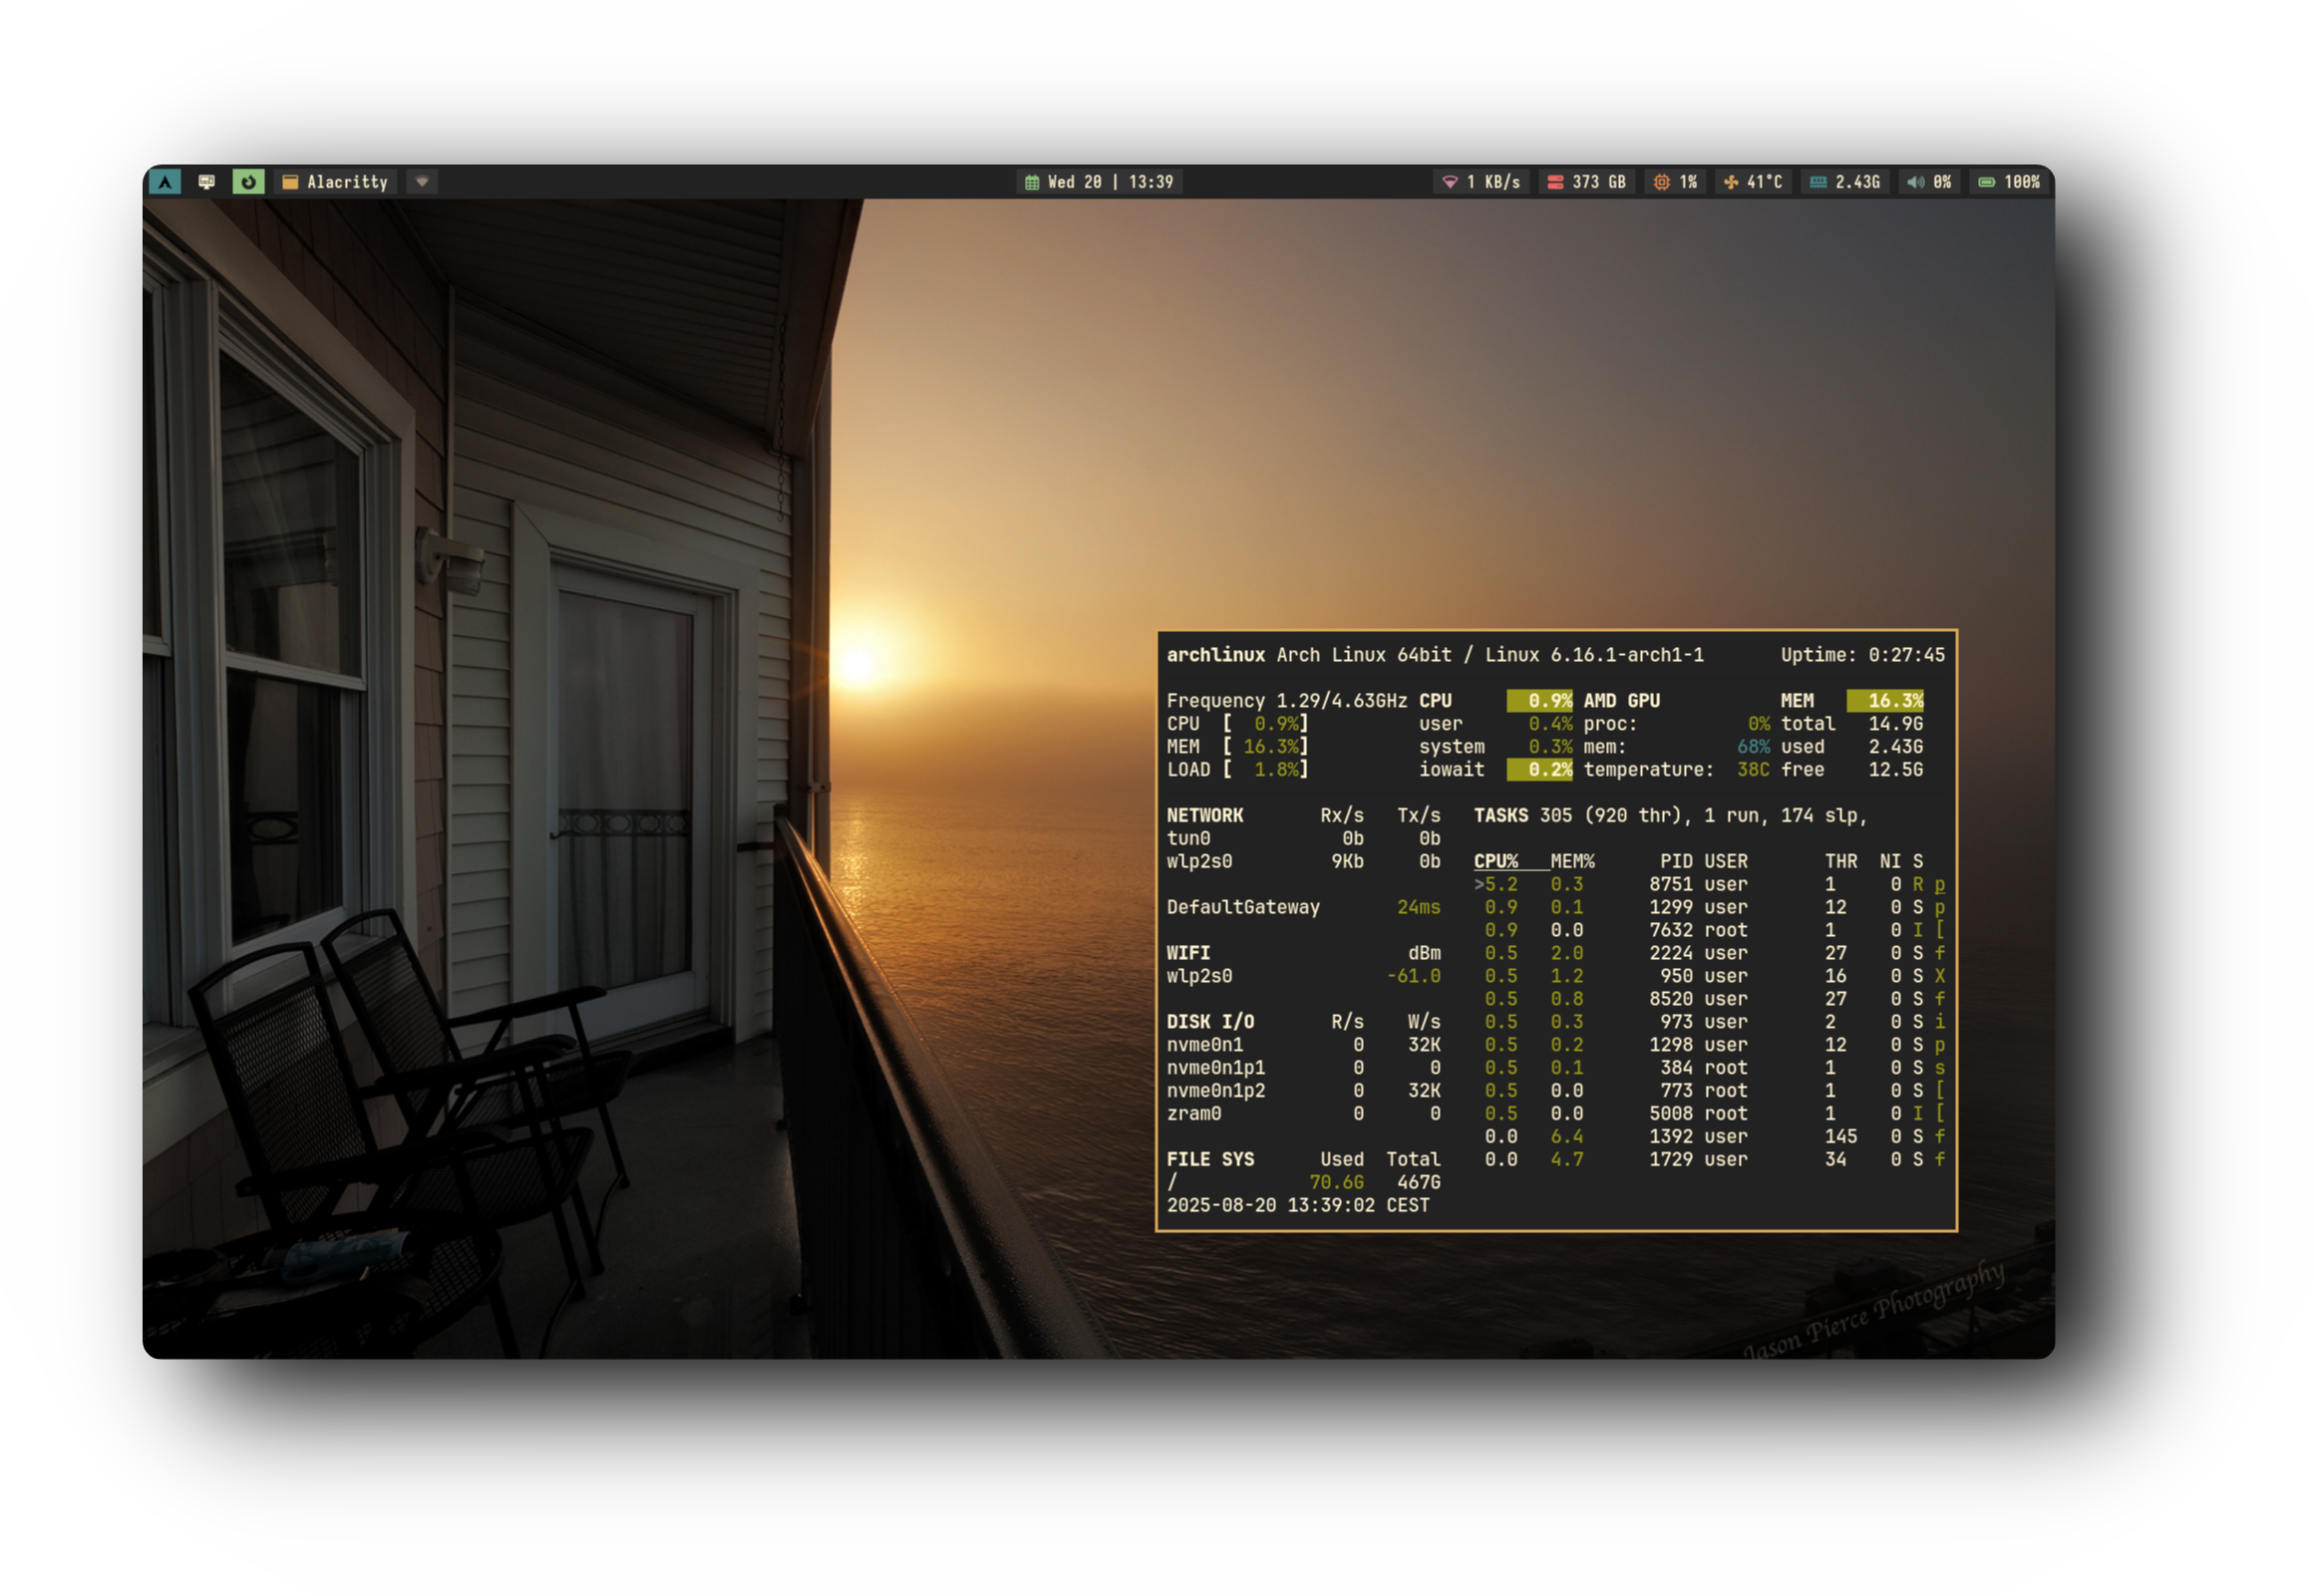The height and width of the screenshot is (1596, 2314).
Task: Click the highlighted CPU 0.9% bar
Action: click(x=1539, y=700)
